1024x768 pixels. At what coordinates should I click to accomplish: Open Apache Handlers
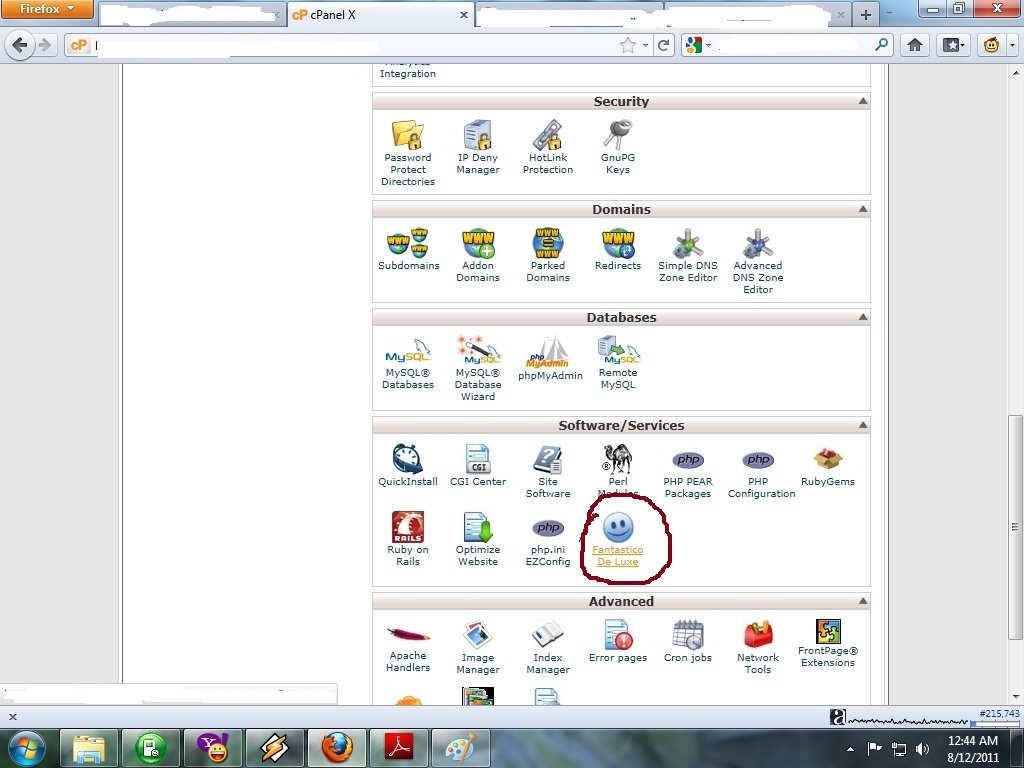tap(408, 648)
